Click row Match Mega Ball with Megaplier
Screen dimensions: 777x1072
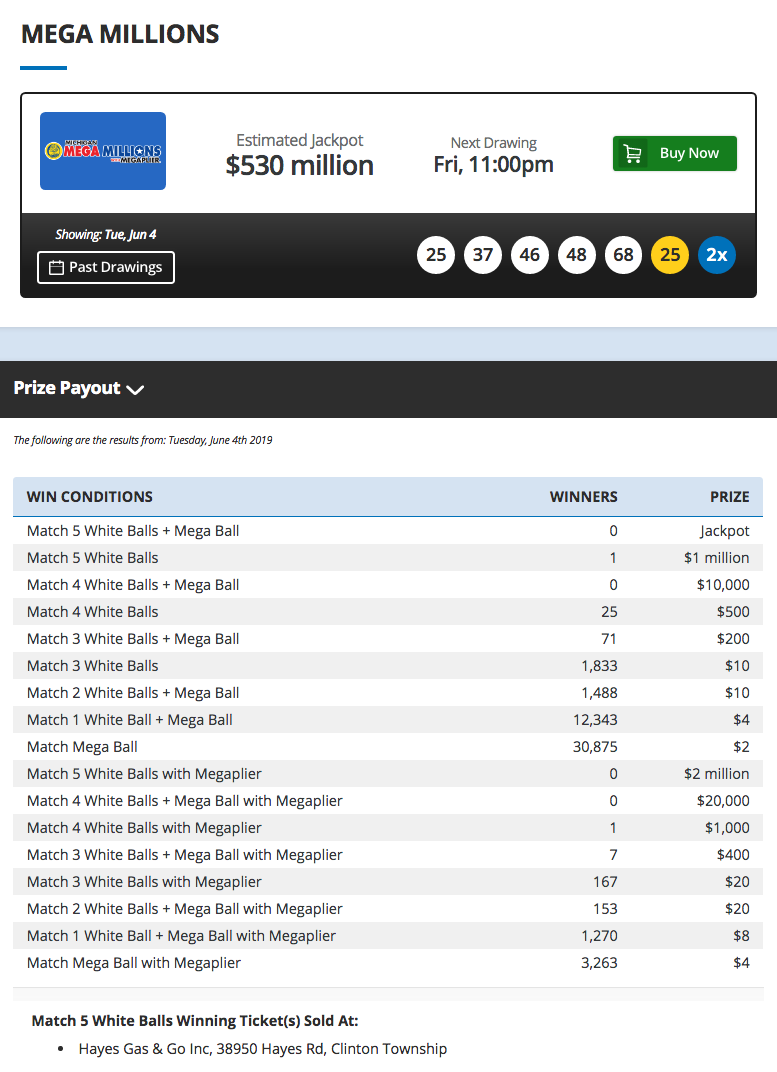388,963
